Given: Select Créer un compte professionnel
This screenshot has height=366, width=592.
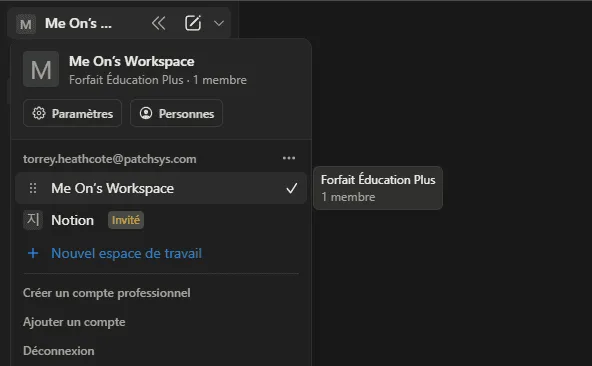Looking at the screenshot, I should pos(107,293).
